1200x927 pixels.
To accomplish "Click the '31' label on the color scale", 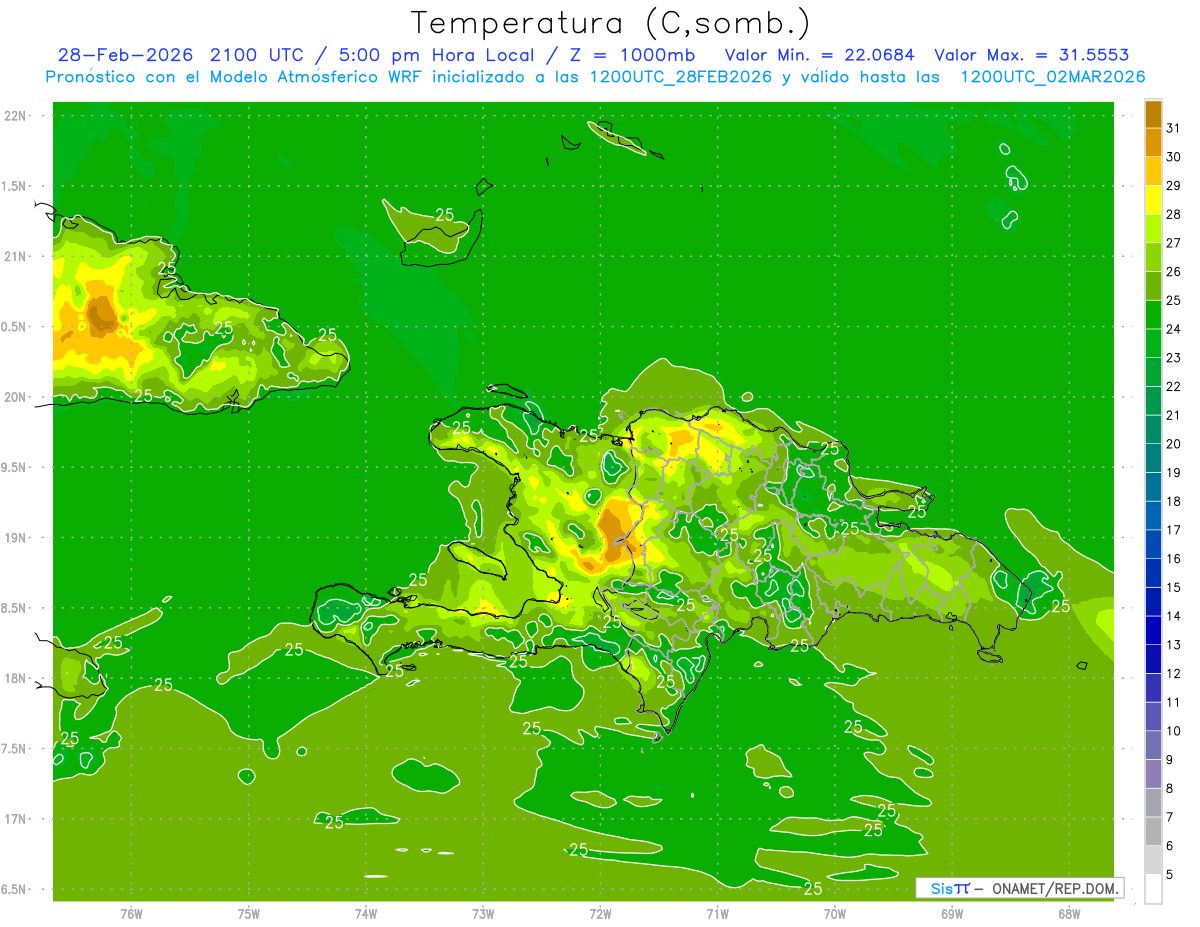I will (x=1174, y=128).
